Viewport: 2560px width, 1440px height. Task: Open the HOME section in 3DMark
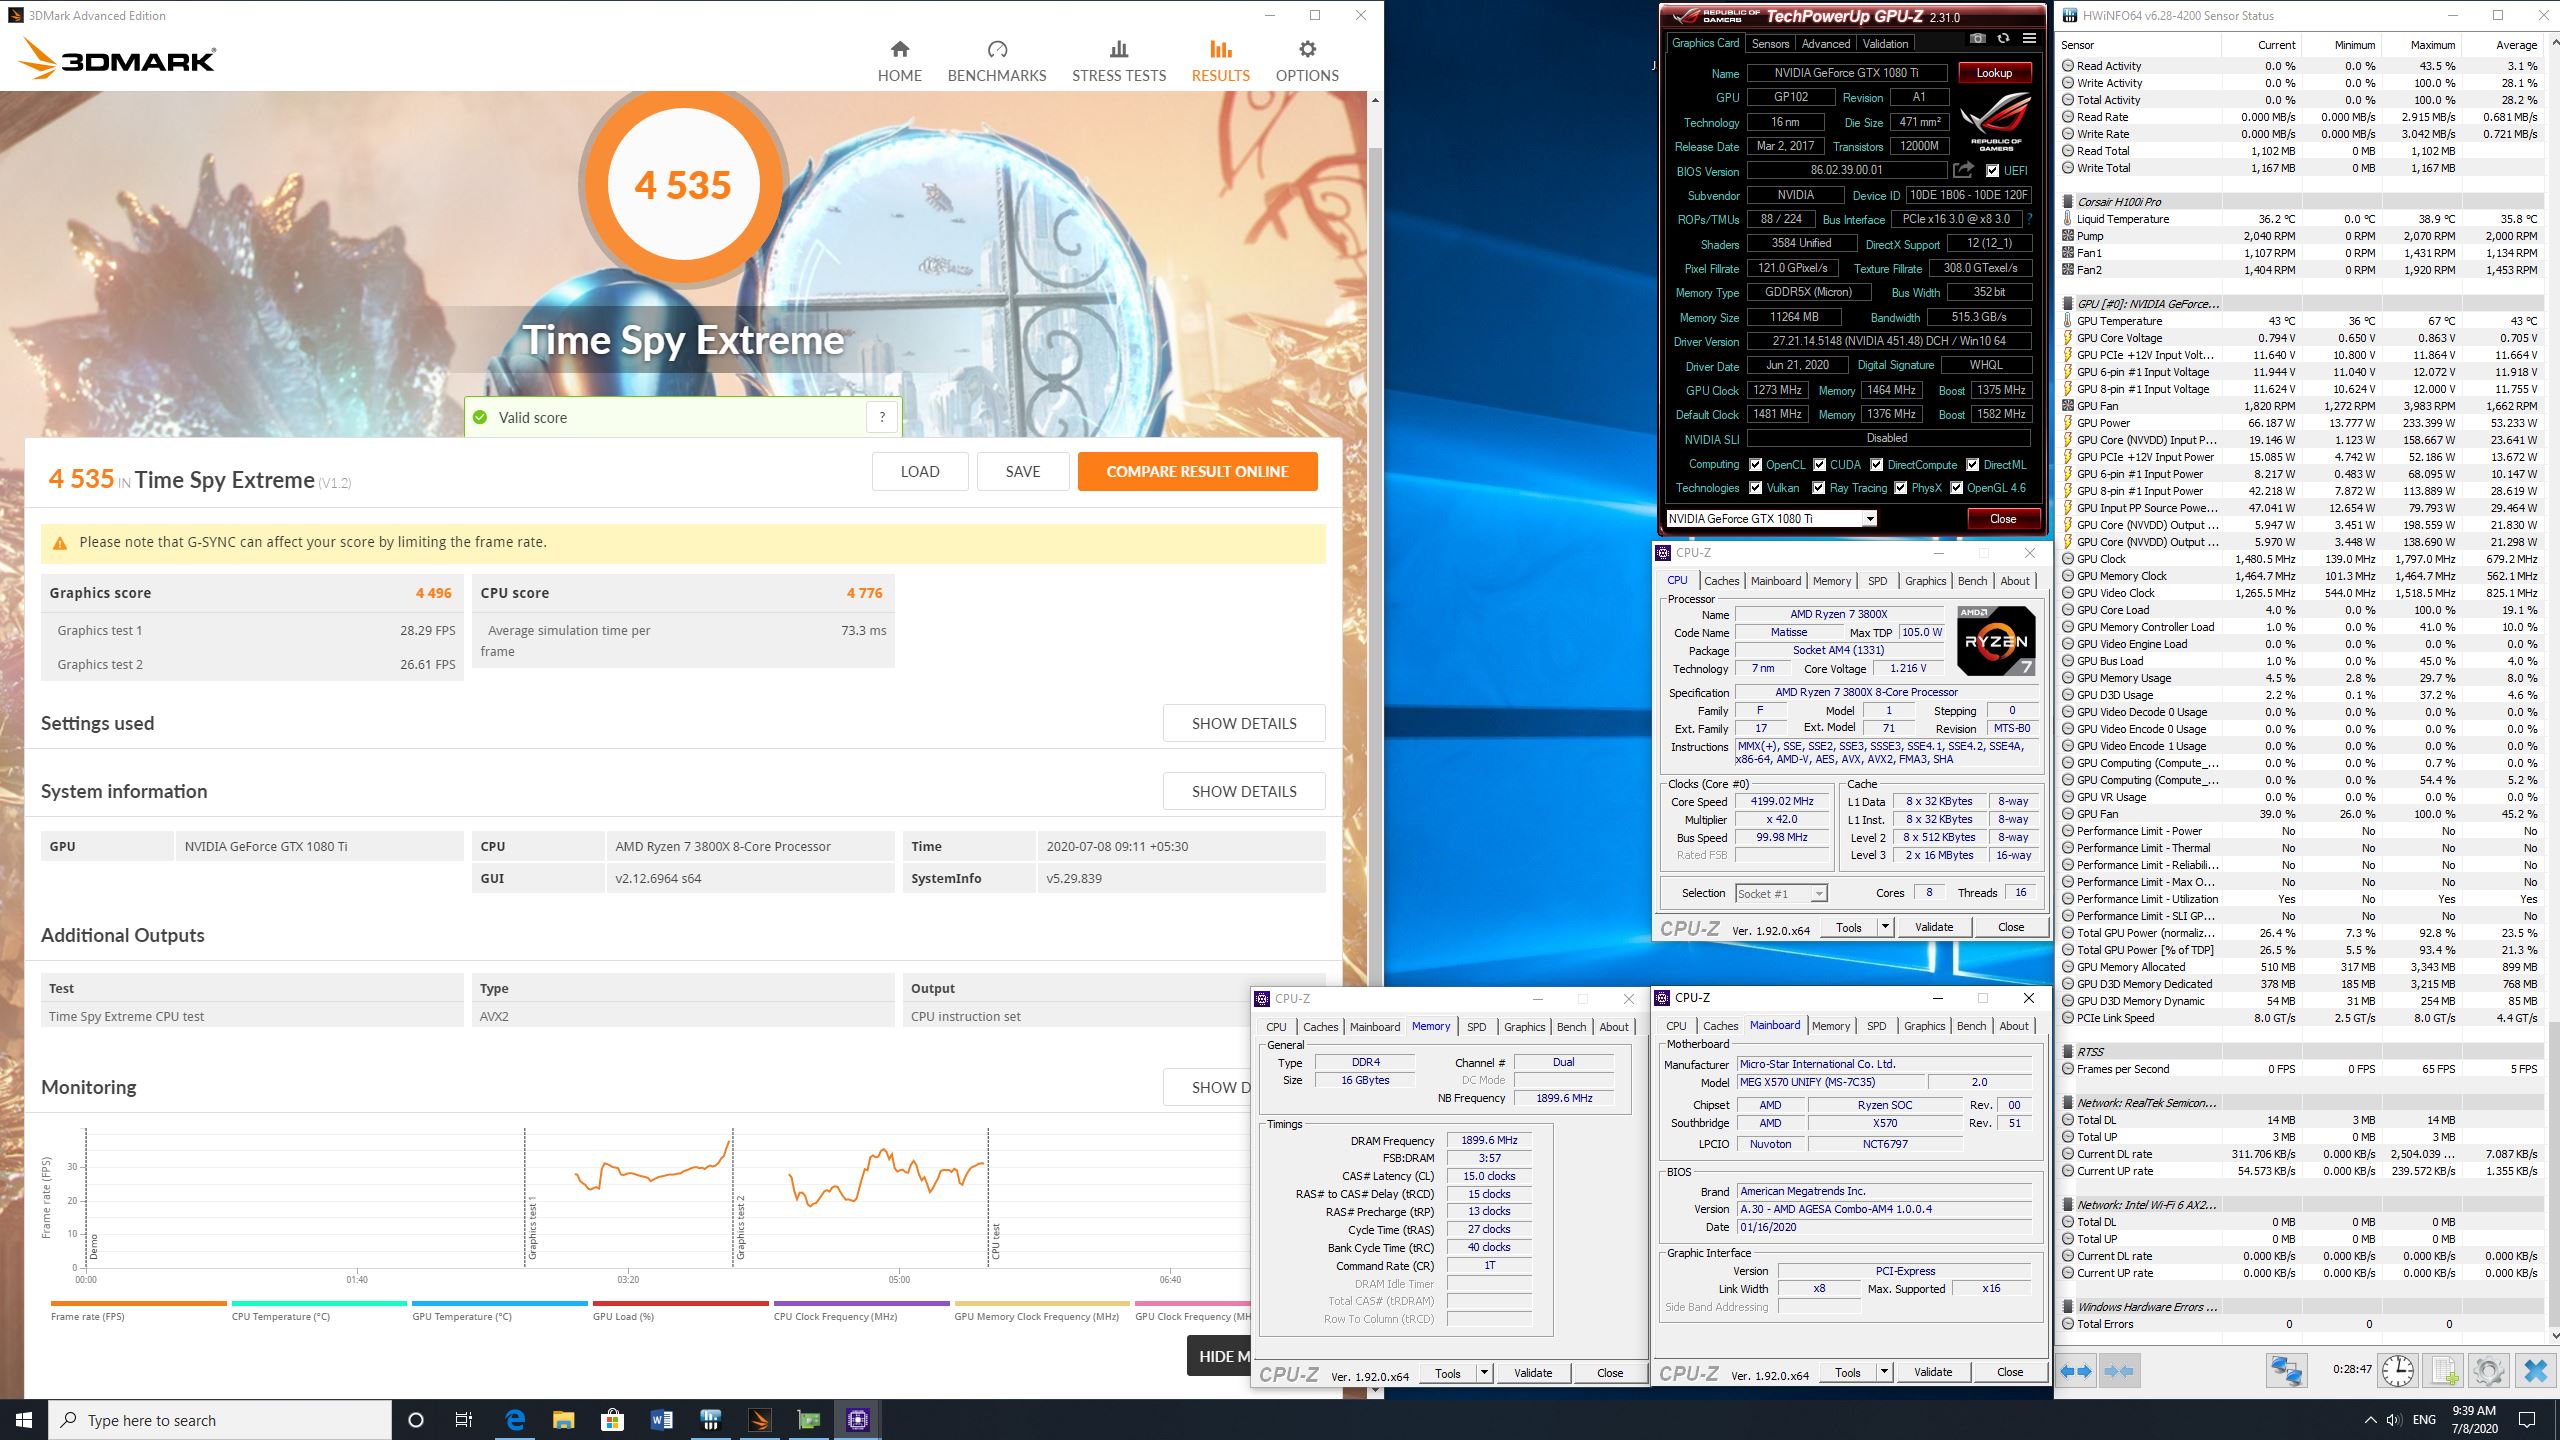[x=899, y=61]
